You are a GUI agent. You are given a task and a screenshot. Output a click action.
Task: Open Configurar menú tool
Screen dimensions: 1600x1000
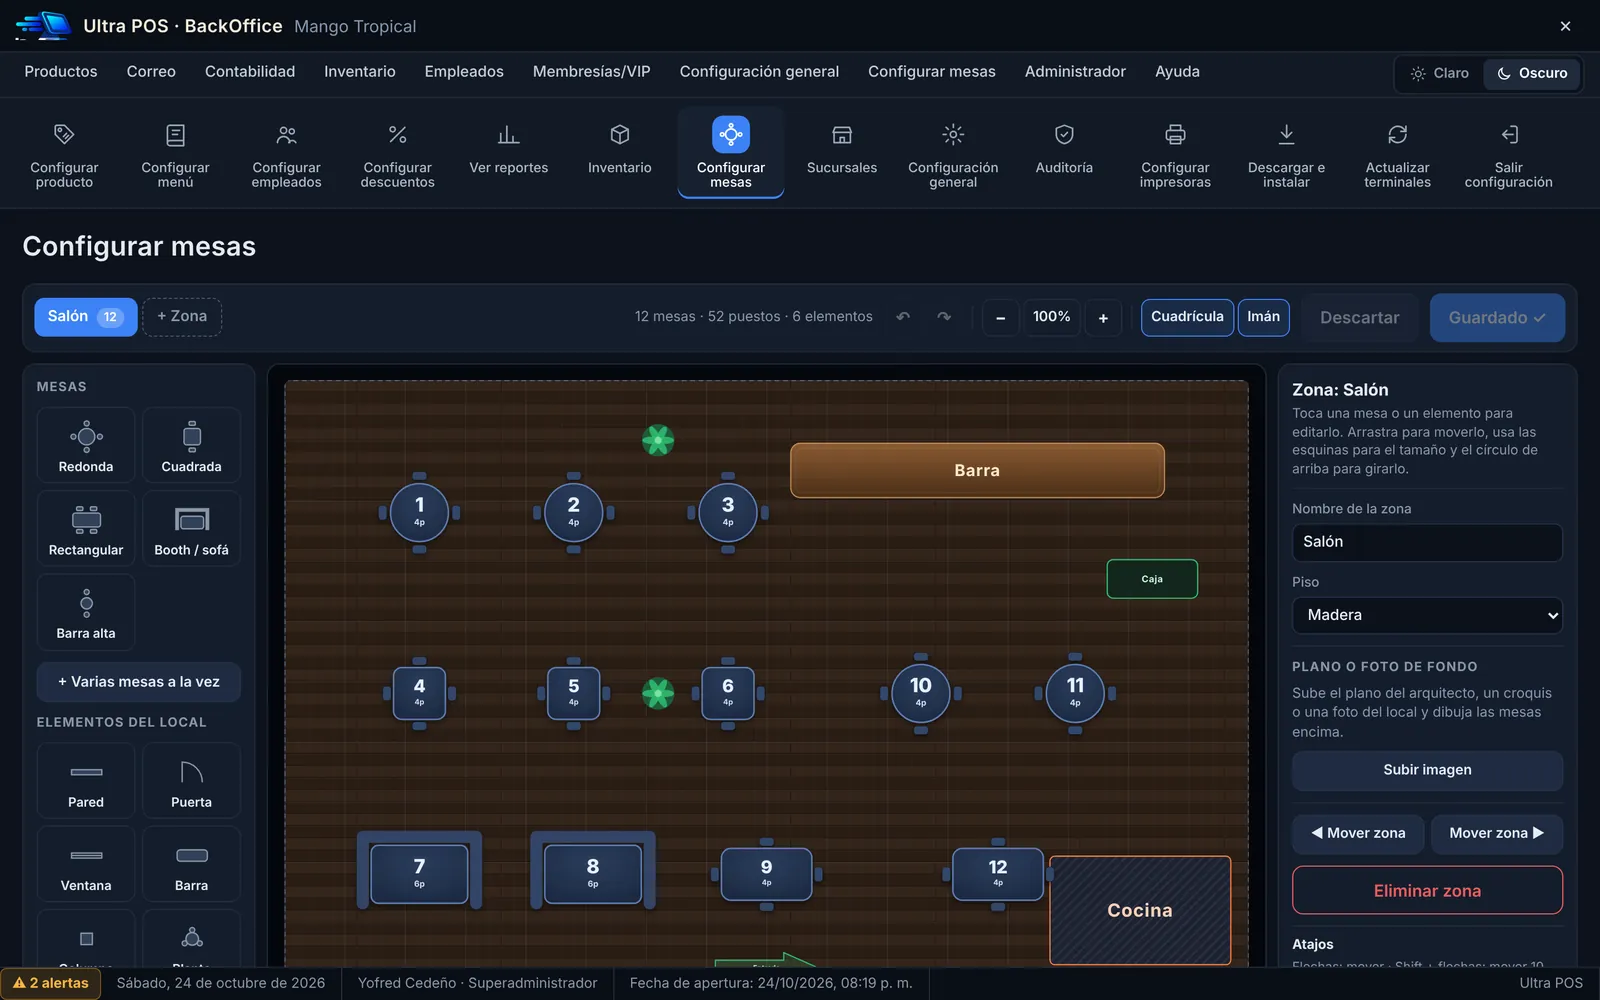tap(175, 153)
